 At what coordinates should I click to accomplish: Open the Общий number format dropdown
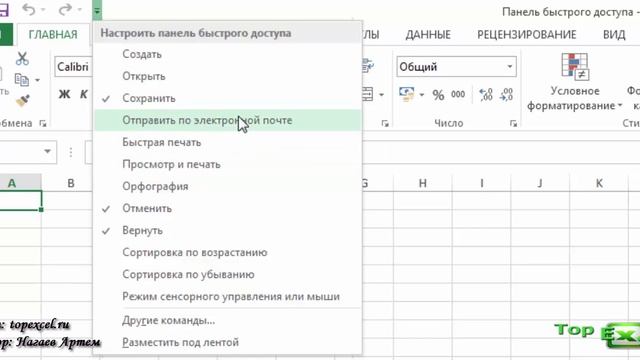coord(510,67)
